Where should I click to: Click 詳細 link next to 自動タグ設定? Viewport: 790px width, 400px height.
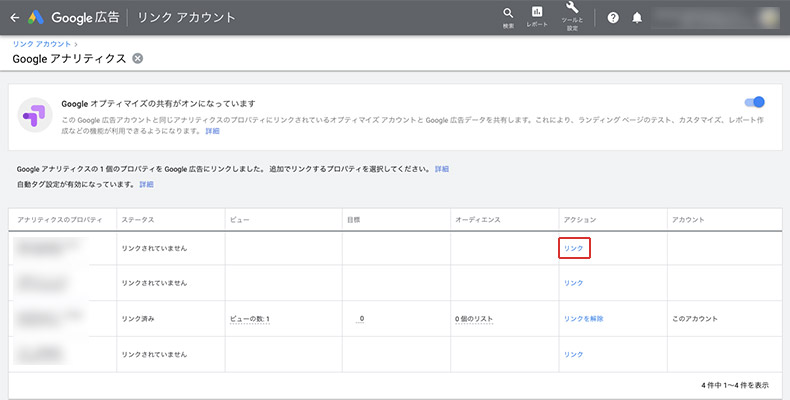pos(147,184)
